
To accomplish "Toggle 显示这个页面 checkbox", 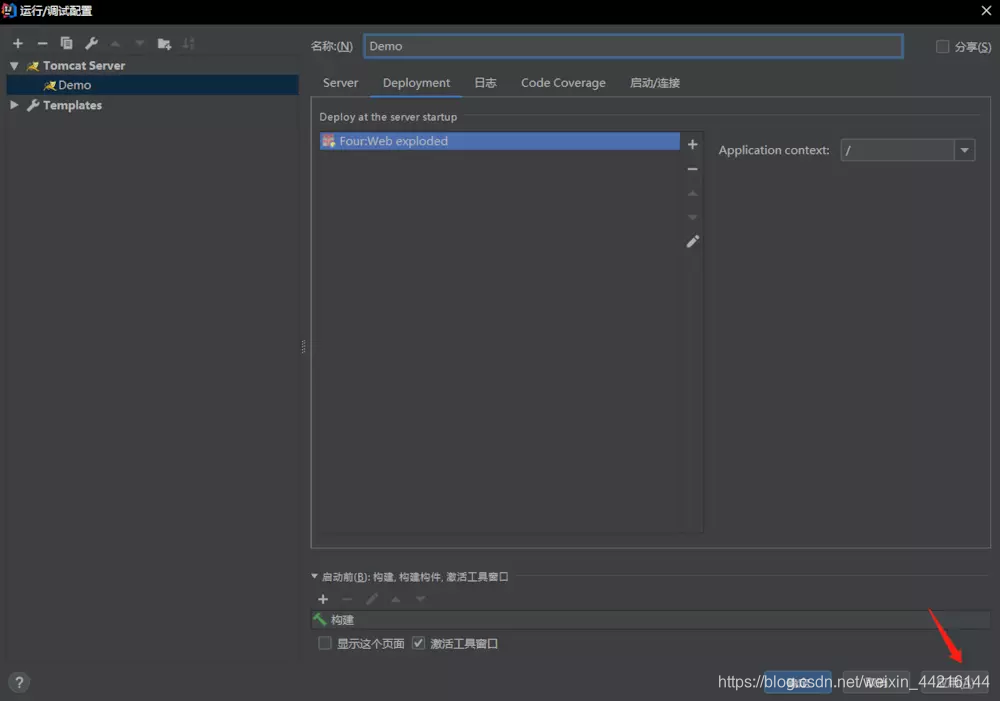I will (325, 643).
